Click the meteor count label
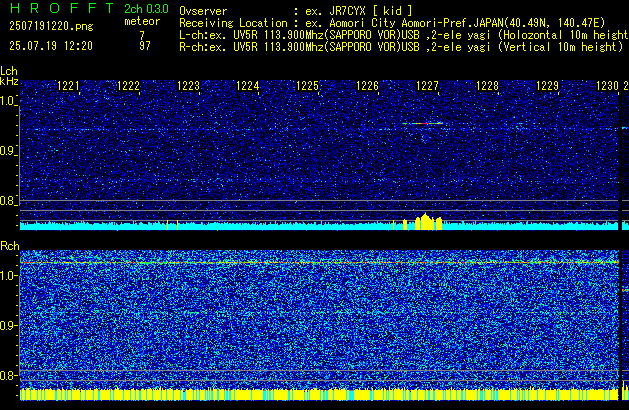629x410 pixels. pos(142,21)
